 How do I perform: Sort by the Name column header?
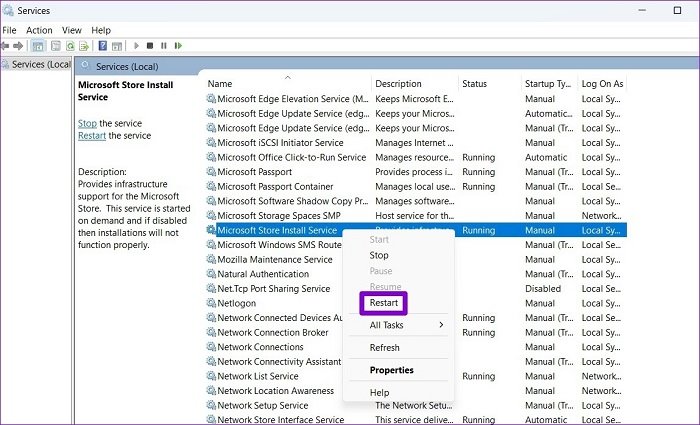click(x=220, y=83)
